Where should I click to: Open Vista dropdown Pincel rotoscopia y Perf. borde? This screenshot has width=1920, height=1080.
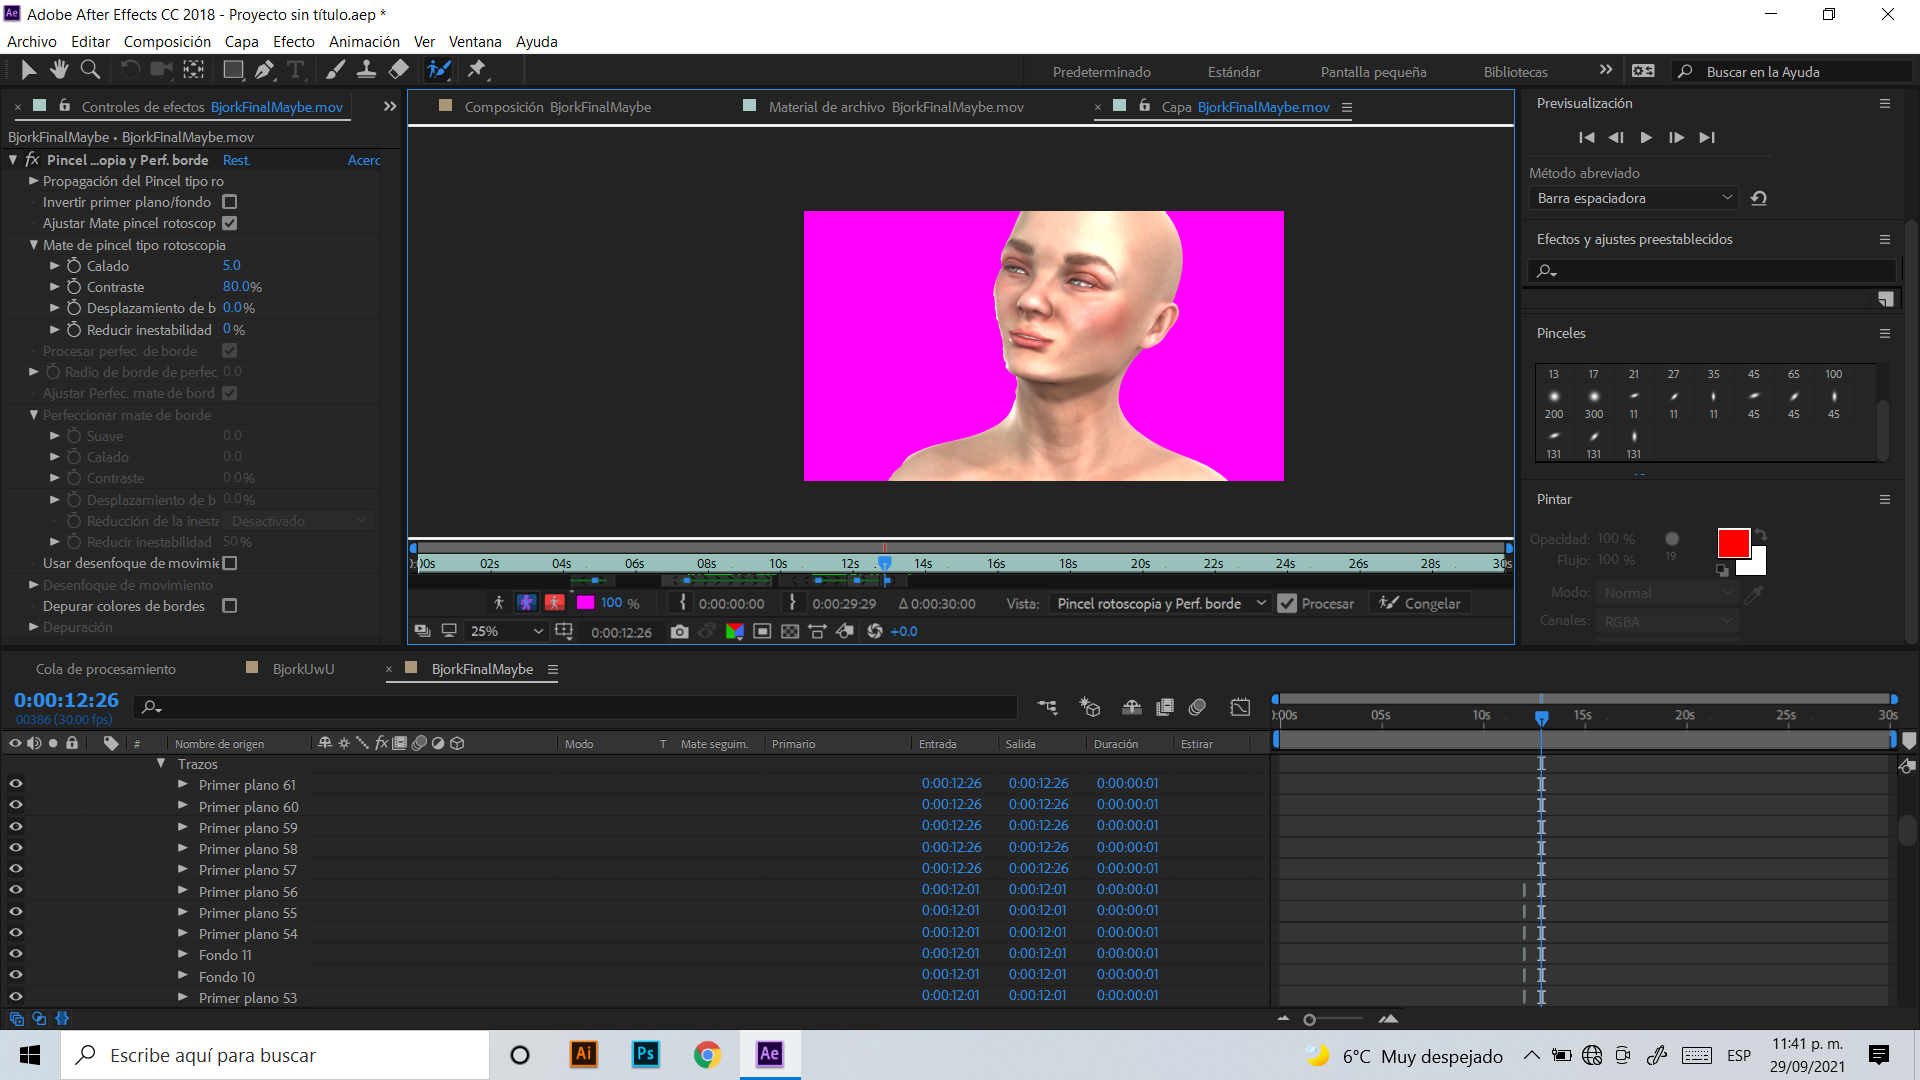click(x=1160, y=604)
